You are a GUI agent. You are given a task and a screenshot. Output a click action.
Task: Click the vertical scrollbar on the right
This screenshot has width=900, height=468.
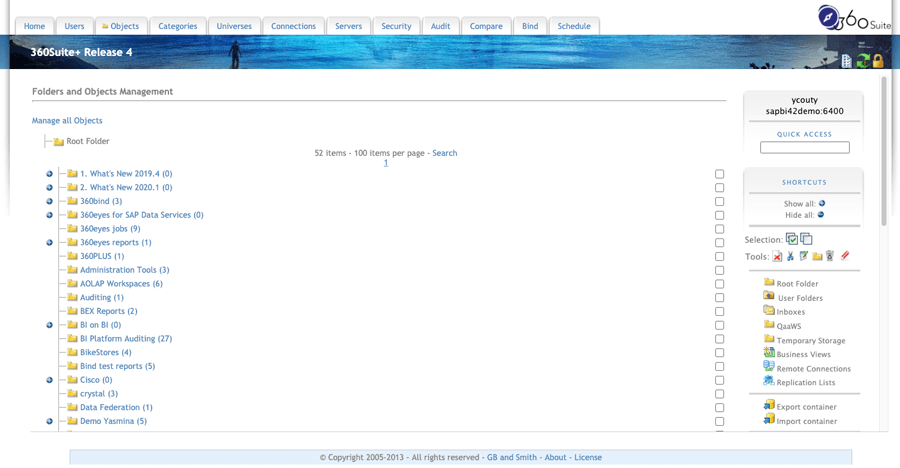pos(884,151)
